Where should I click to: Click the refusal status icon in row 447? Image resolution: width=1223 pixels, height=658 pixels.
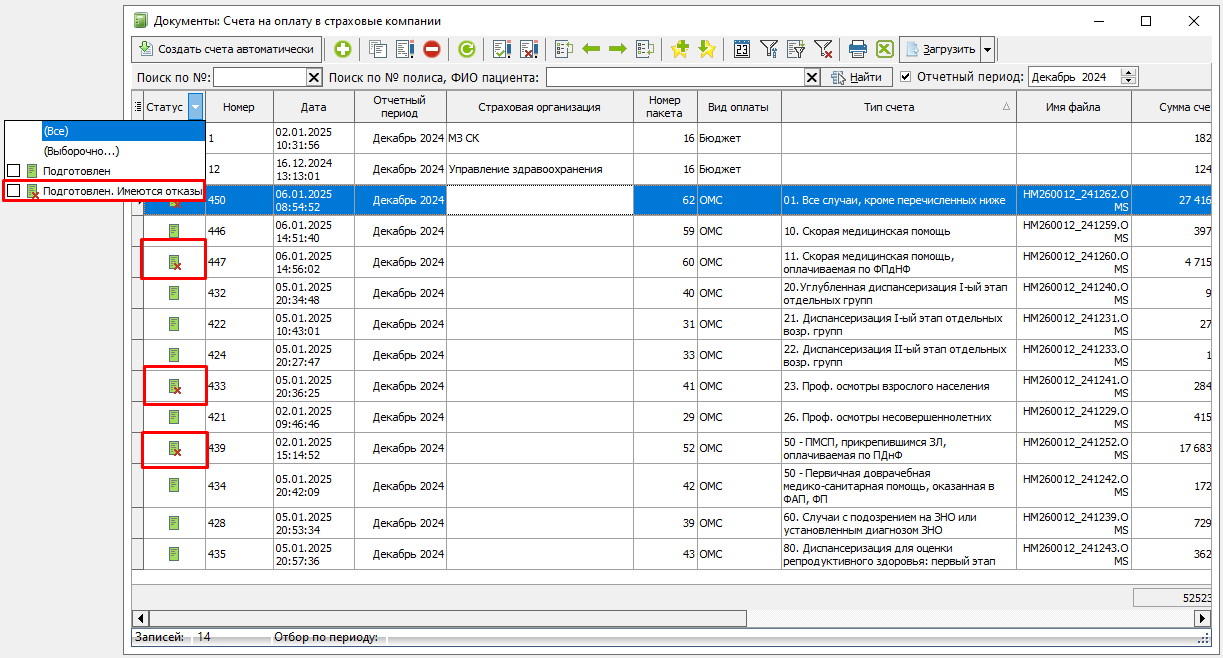coord(174,262)
